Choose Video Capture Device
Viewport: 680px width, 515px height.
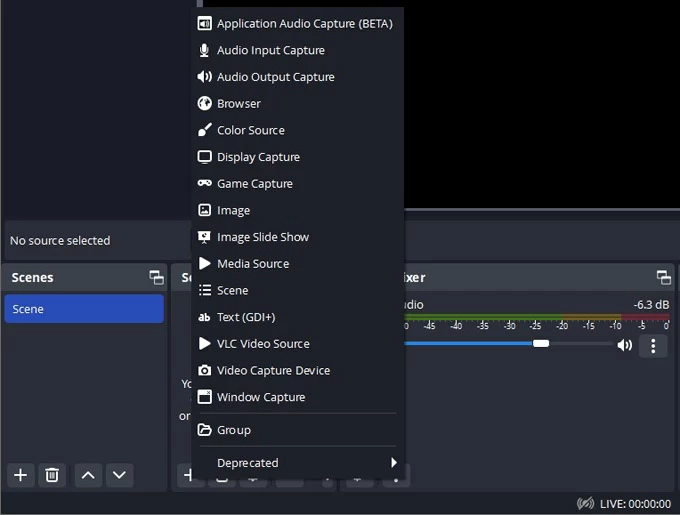(298, 371)
